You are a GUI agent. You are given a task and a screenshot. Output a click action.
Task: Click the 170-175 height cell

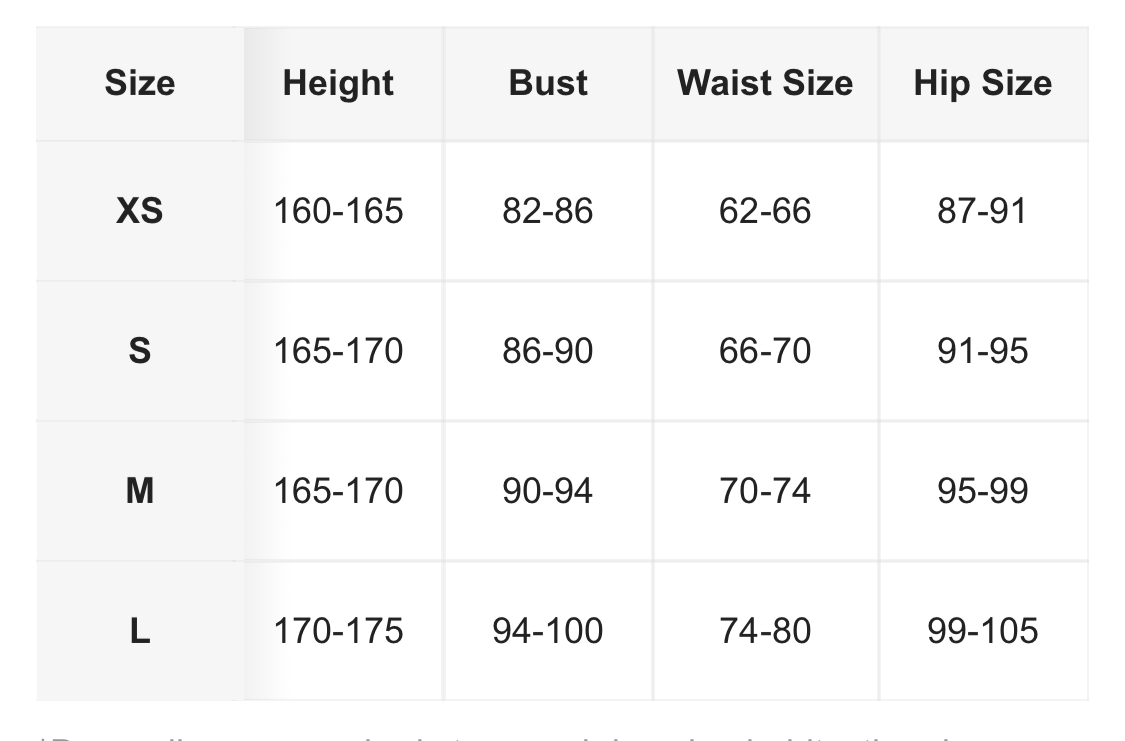coord(338,631)
